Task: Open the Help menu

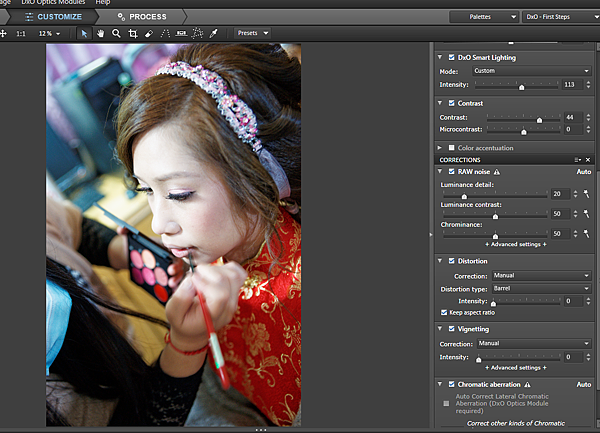Action: pos(103,3)
